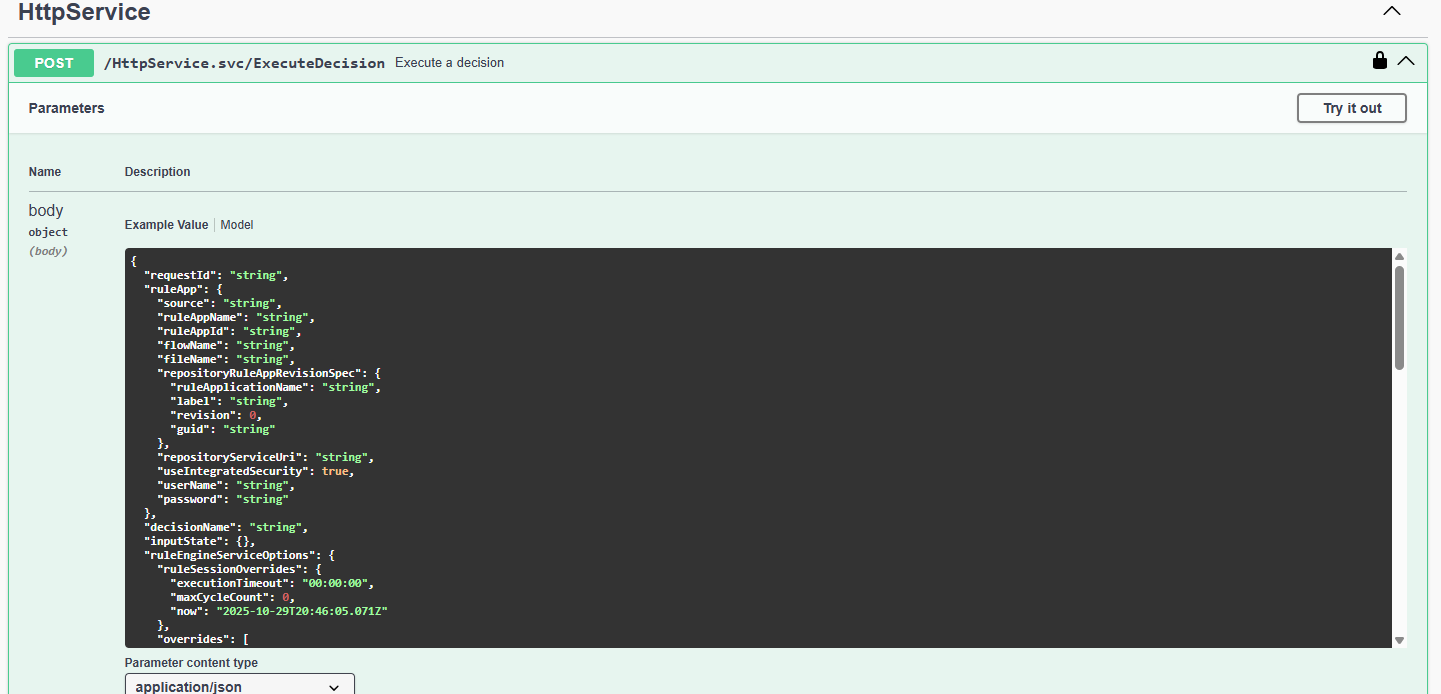
Task: Collapse the HttpService section using its chevron
Action: (x=1391, y=11)
